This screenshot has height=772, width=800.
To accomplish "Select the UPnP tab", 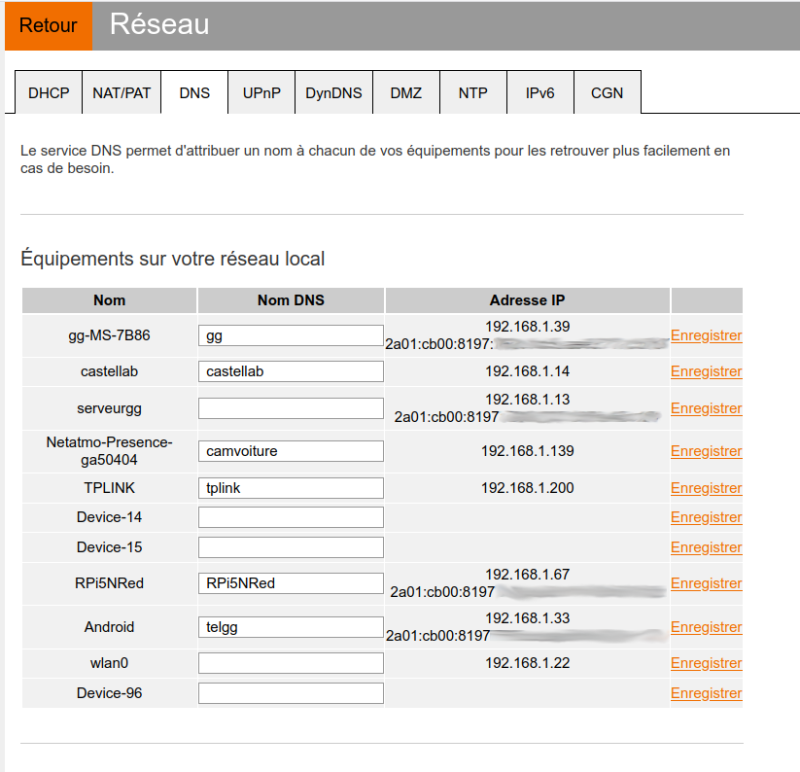I will tap(261, 93).
